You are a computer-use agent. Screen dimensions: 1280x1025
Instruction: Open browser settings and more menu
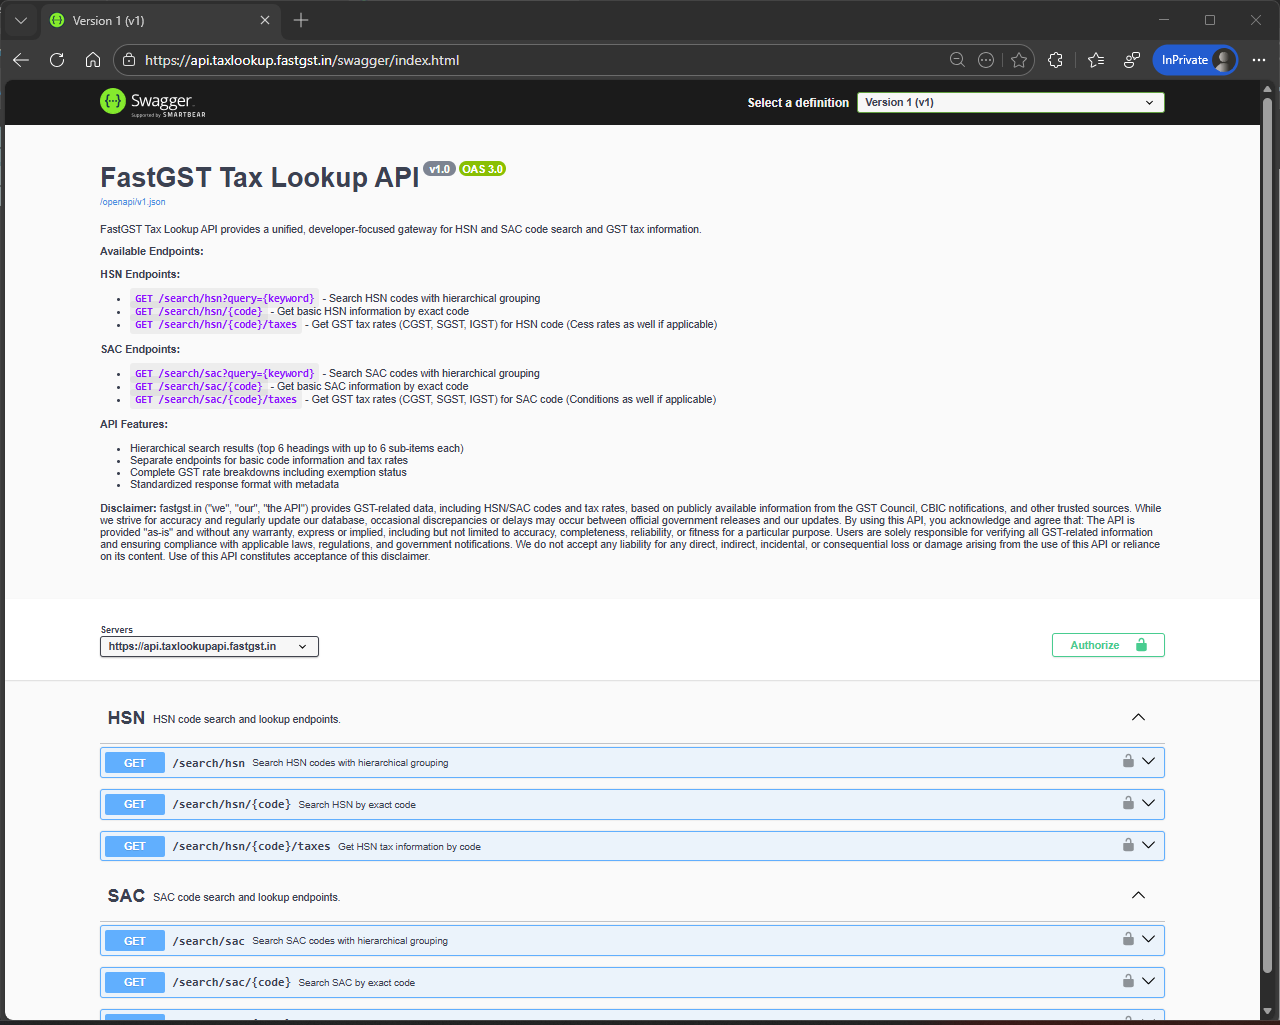pos(1259,60)
